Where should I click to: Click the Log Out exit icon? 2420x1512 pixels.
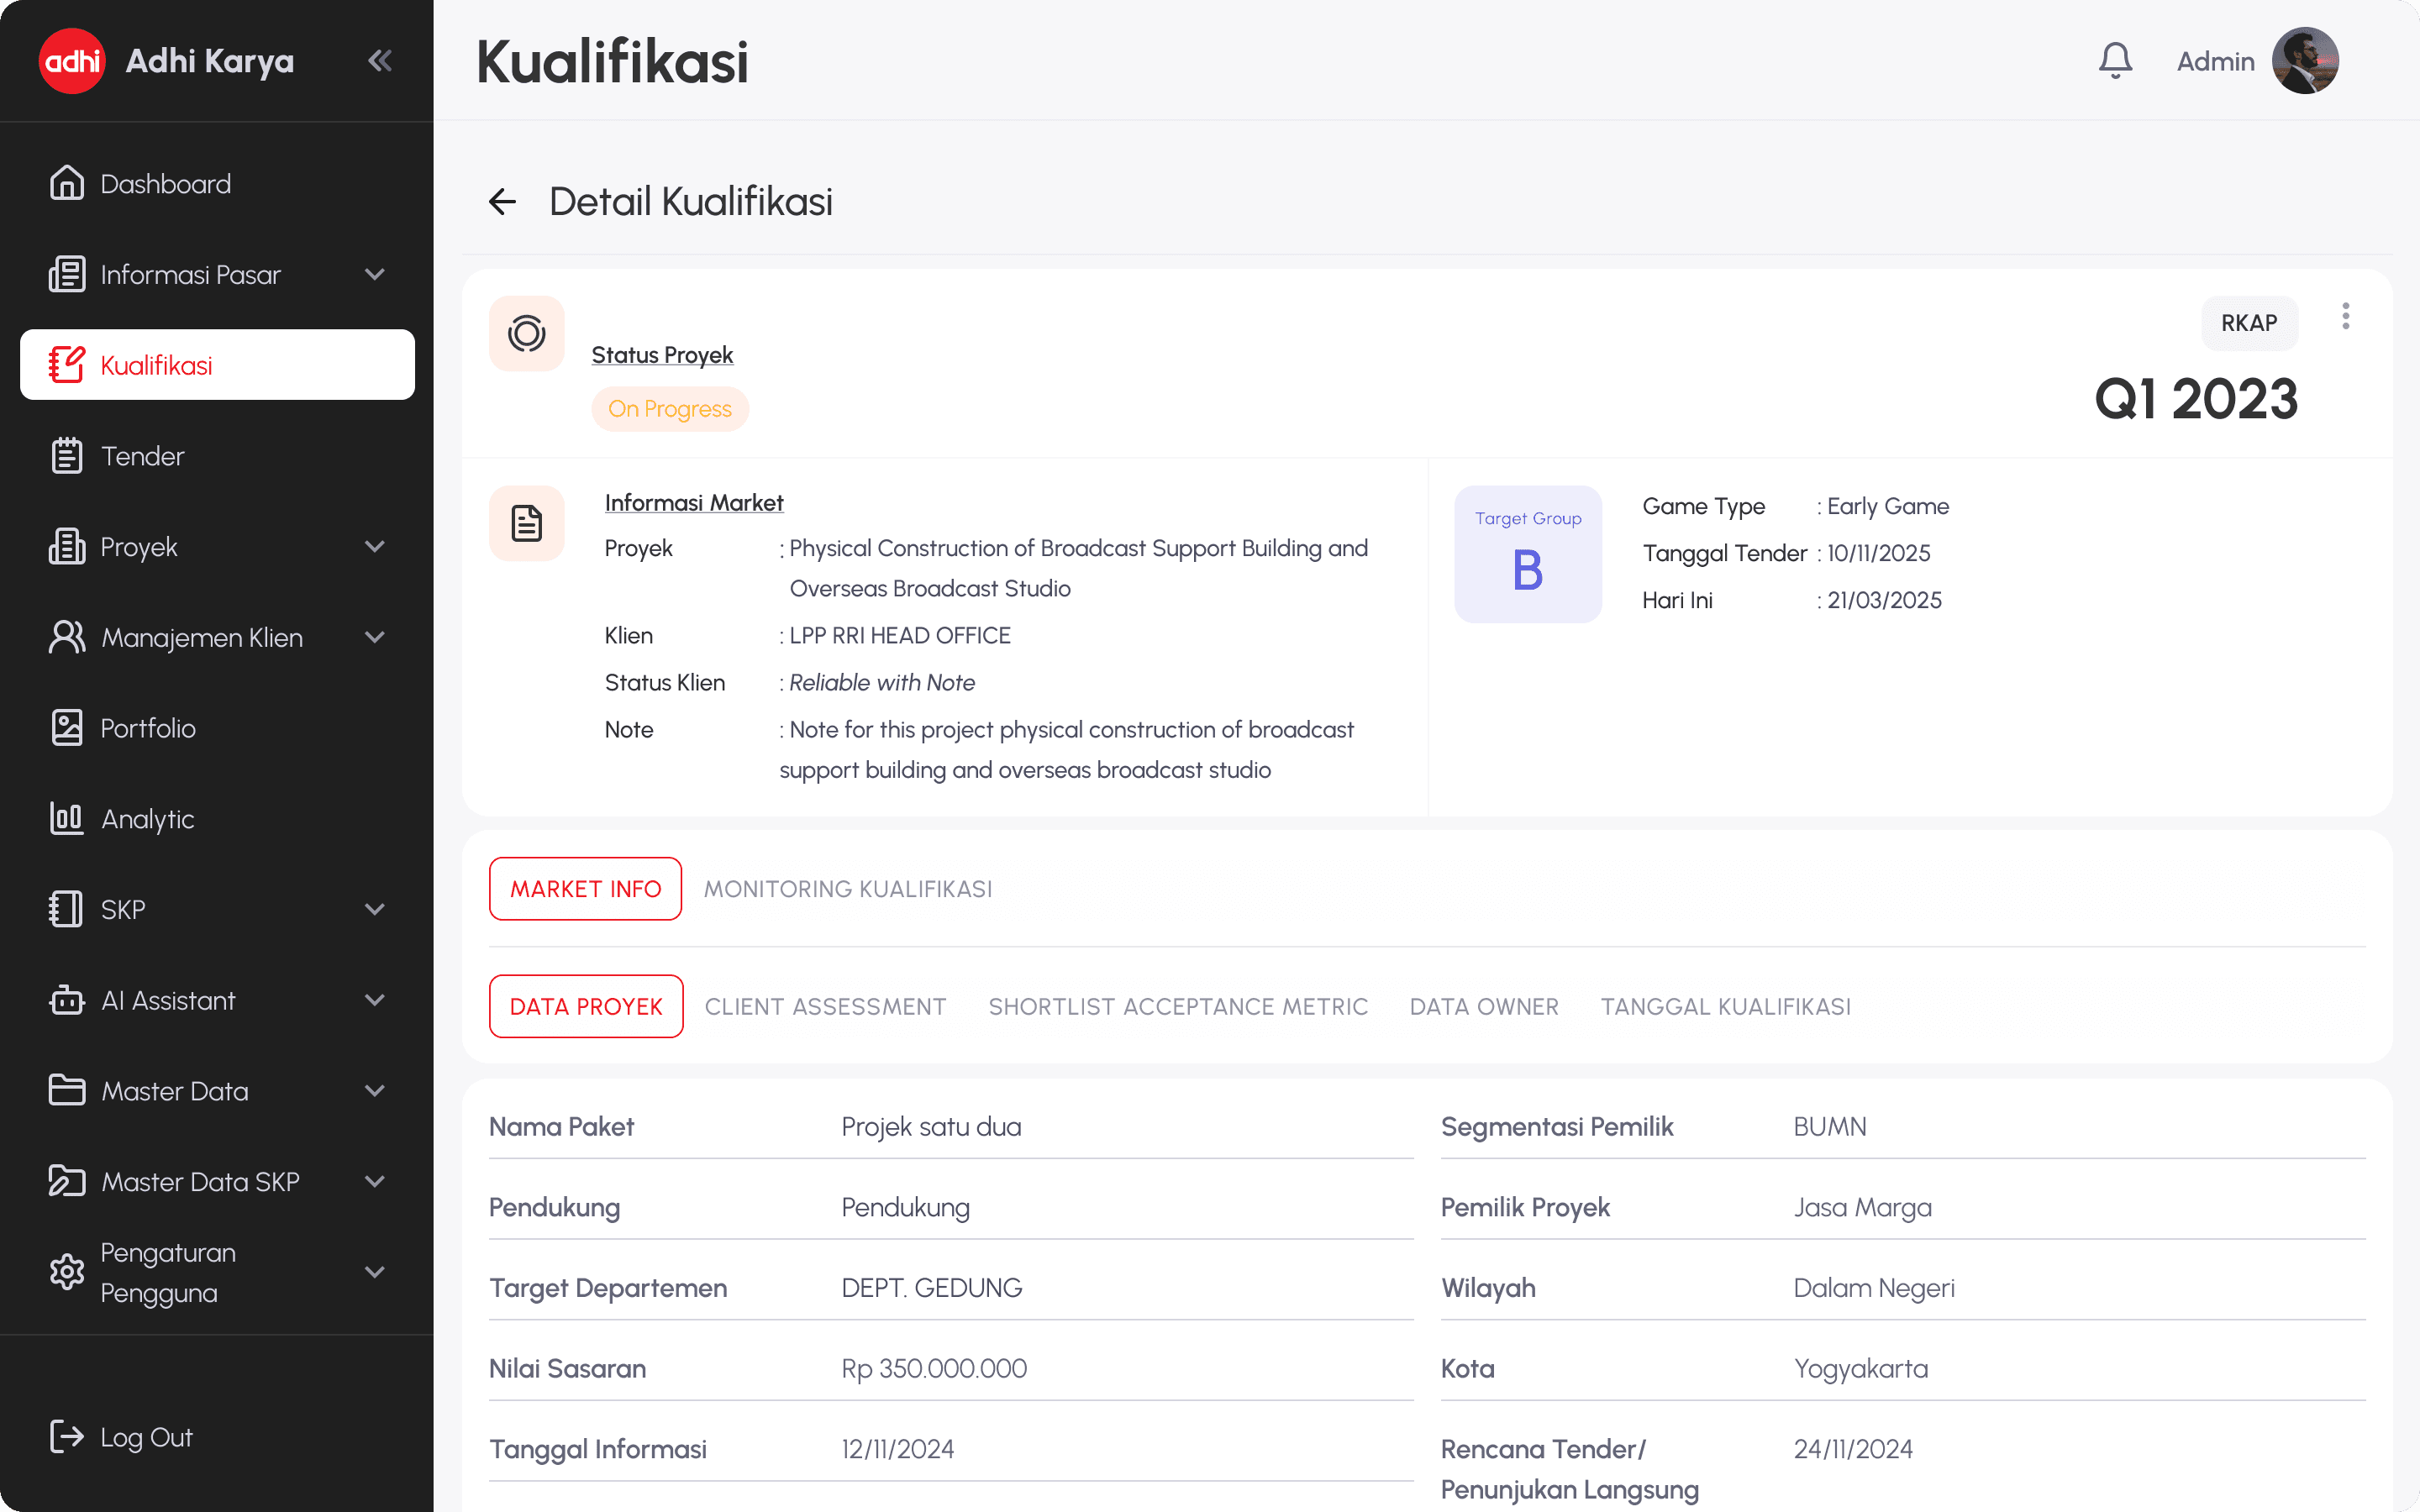point(67,1437)
